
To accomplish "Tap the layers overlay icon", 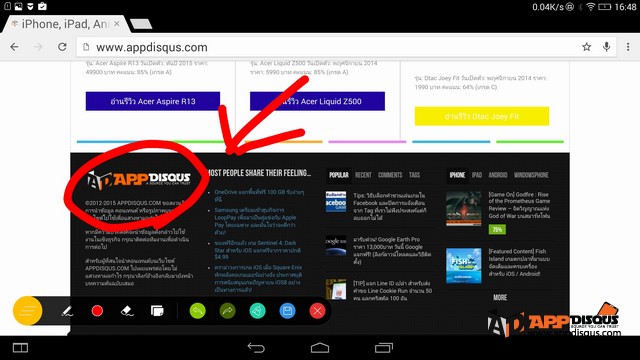I will [x=157, y=311].
